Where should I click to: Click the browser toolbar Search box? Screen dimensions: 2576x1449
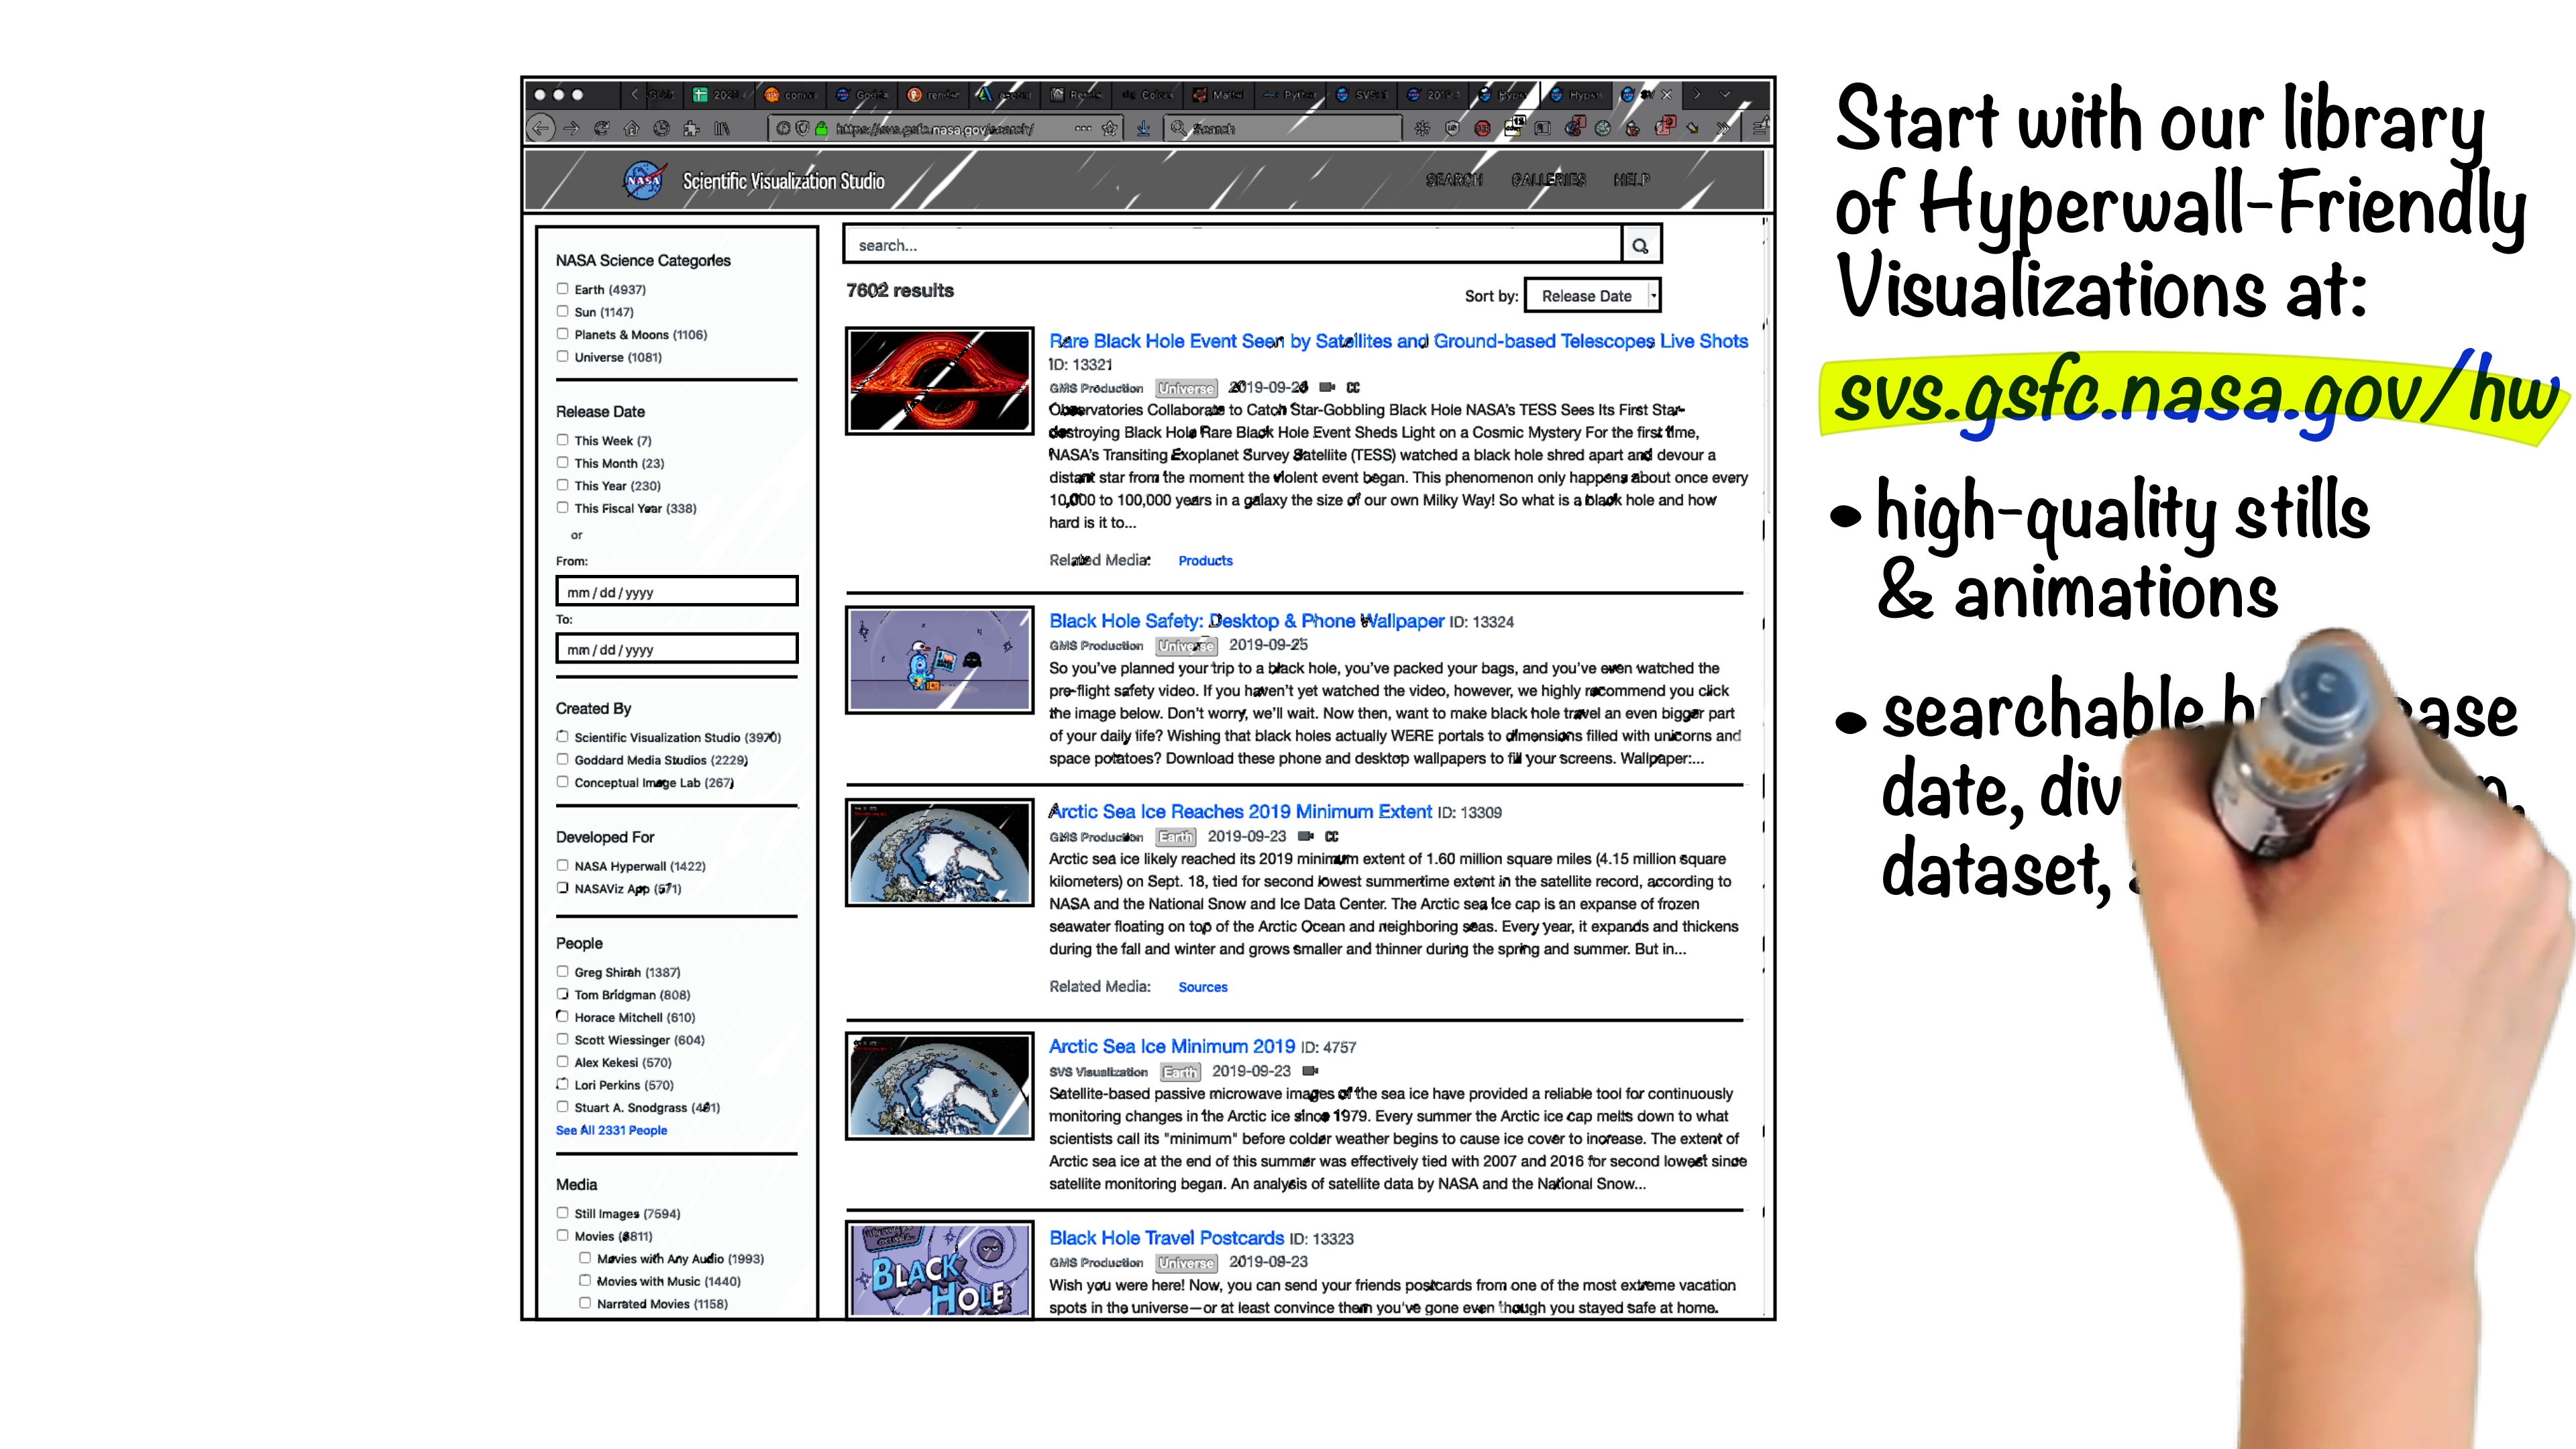pos(1282,128)
